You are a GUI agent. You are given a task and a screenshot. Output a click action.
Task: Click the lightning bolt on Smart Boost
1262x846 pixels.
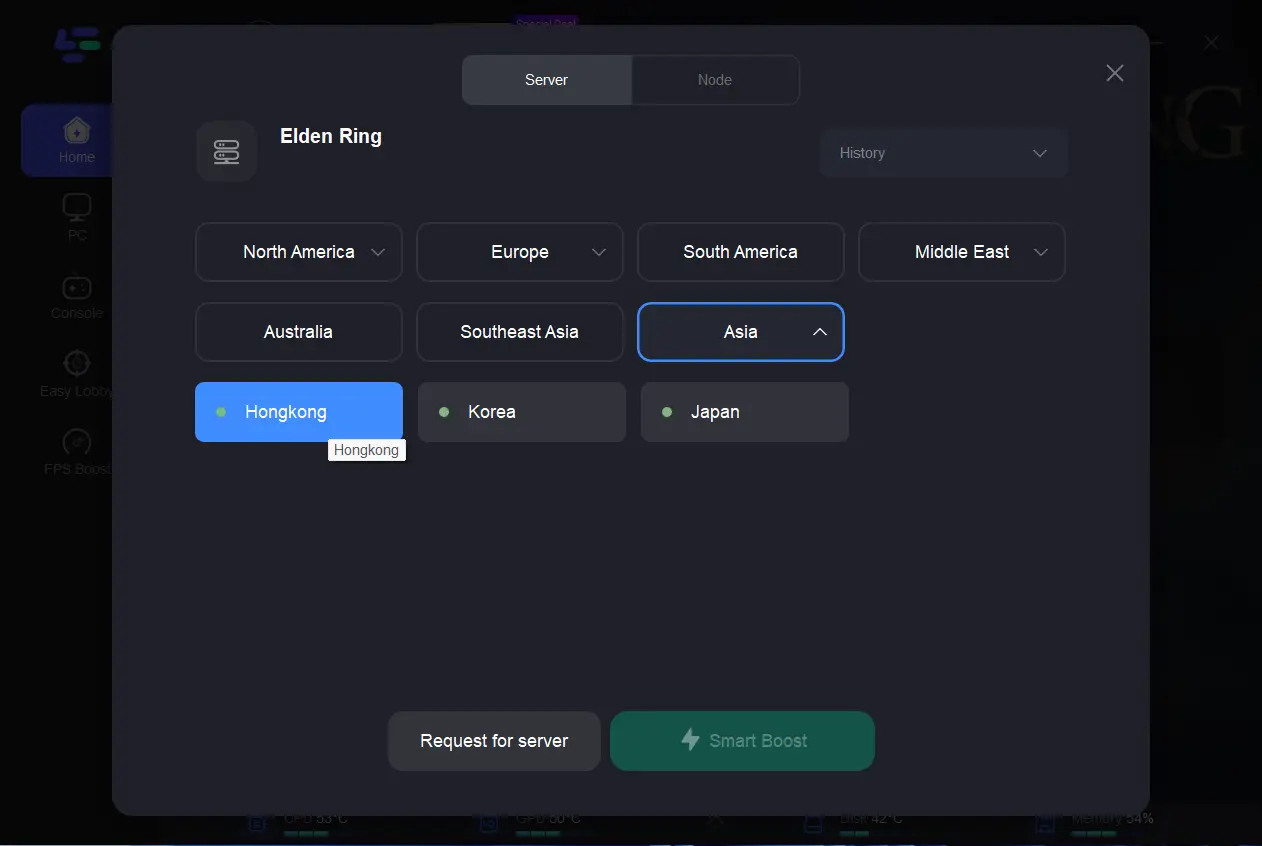690,740
